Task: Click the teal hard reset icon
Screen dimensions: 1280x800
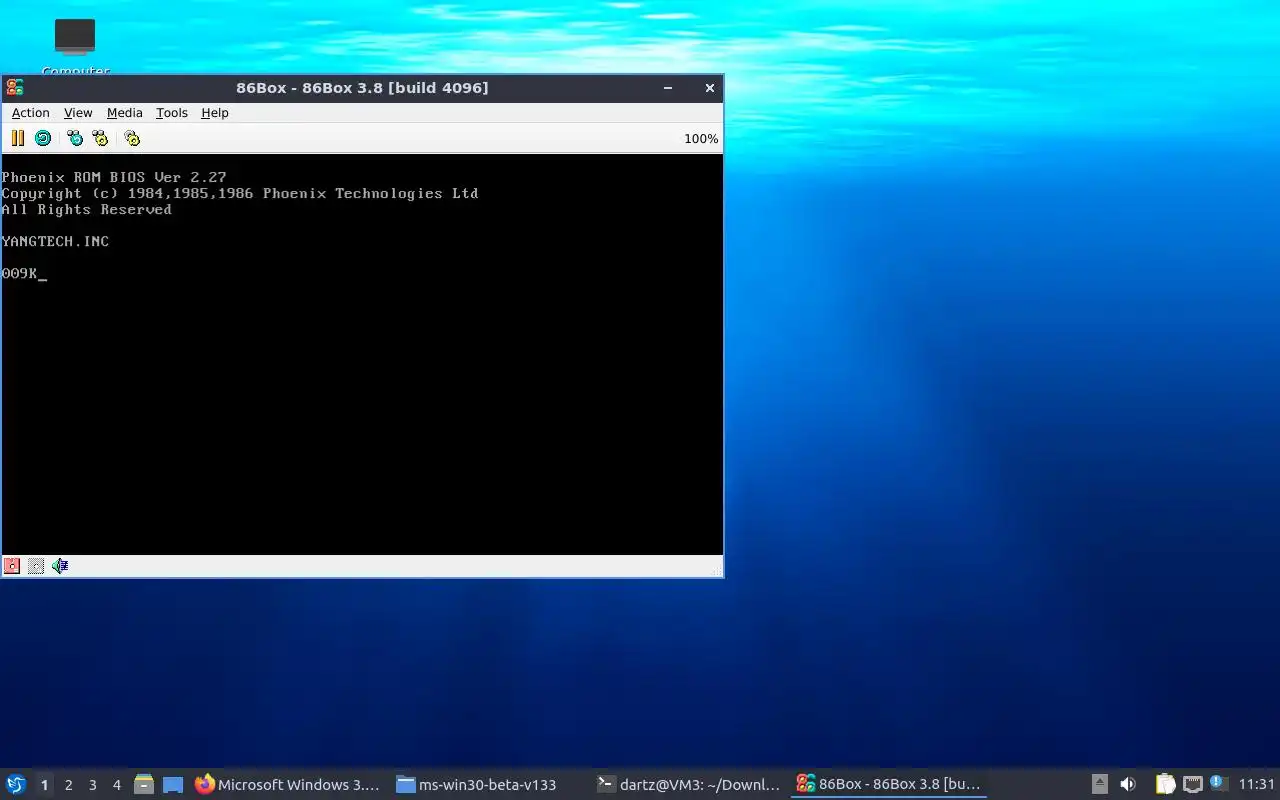Action: (43, 138)
